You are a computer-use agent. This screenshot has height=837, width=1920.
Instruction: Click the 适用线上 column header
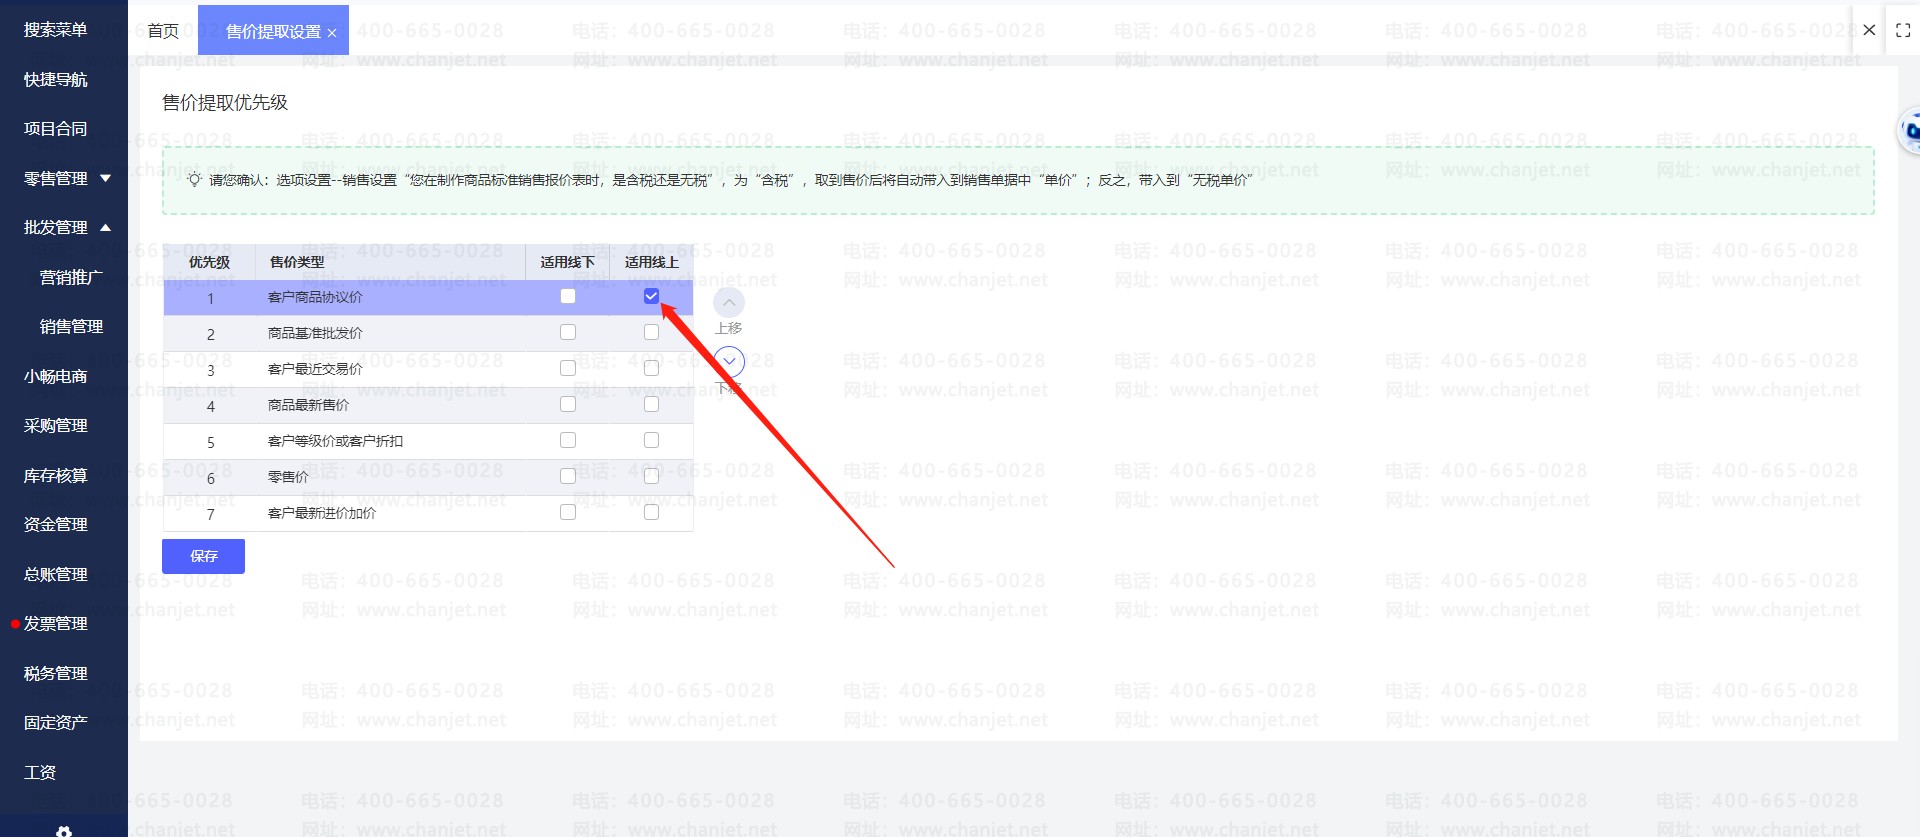coord(651,262)
